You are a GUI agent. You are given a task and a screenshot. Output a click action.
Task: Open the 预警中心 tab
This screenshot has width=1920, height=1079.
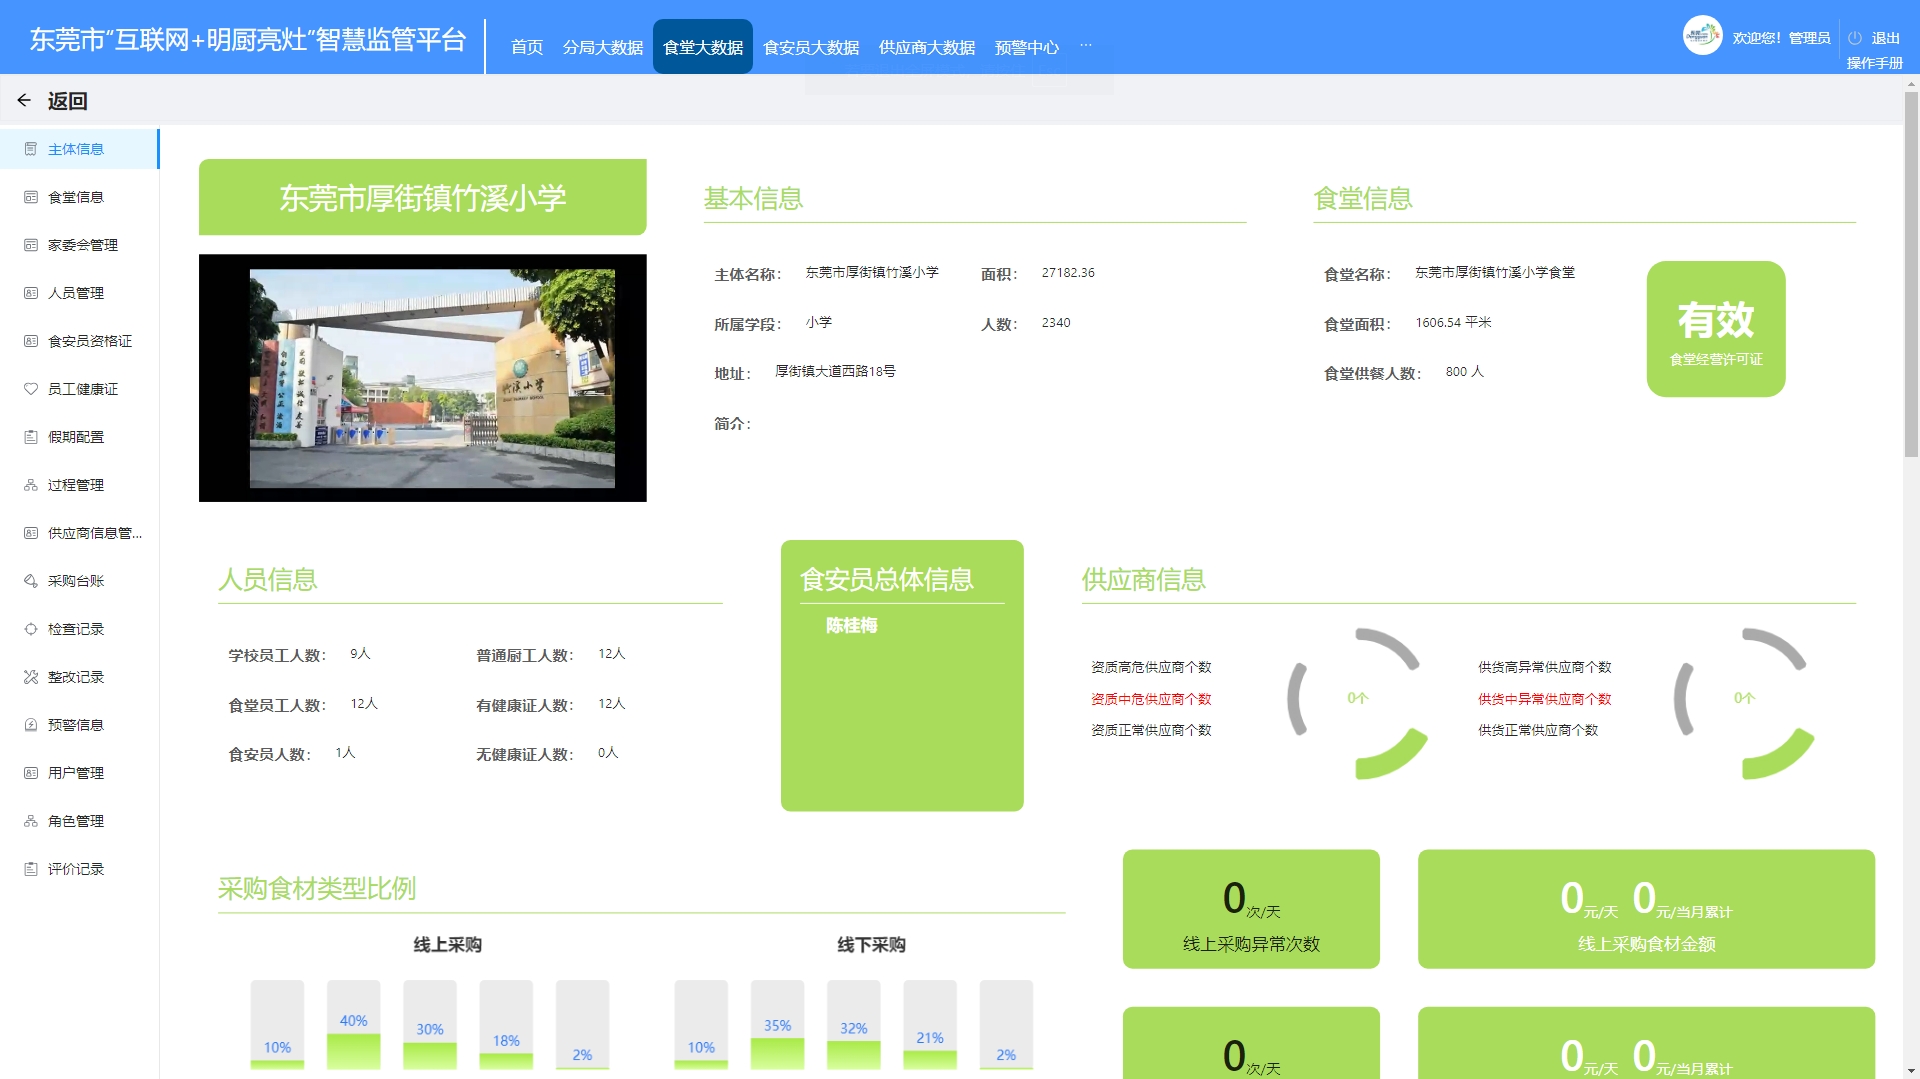tap(1027, 47)
